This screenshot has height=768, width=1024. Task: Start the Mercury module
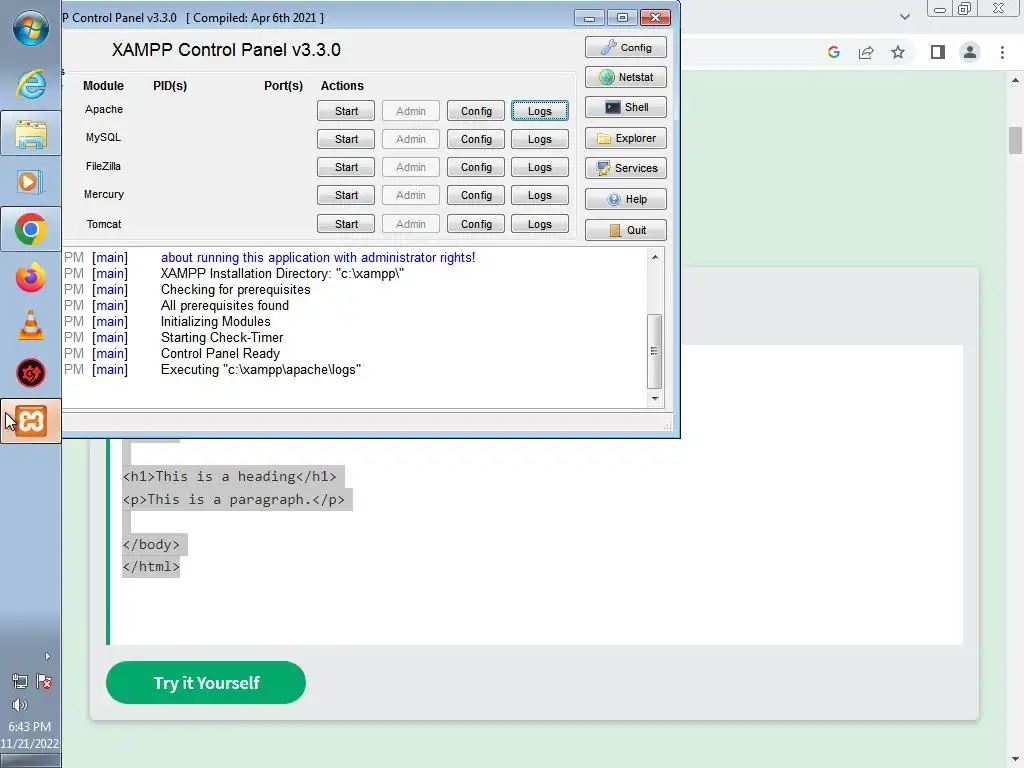(x=346, y=195)
